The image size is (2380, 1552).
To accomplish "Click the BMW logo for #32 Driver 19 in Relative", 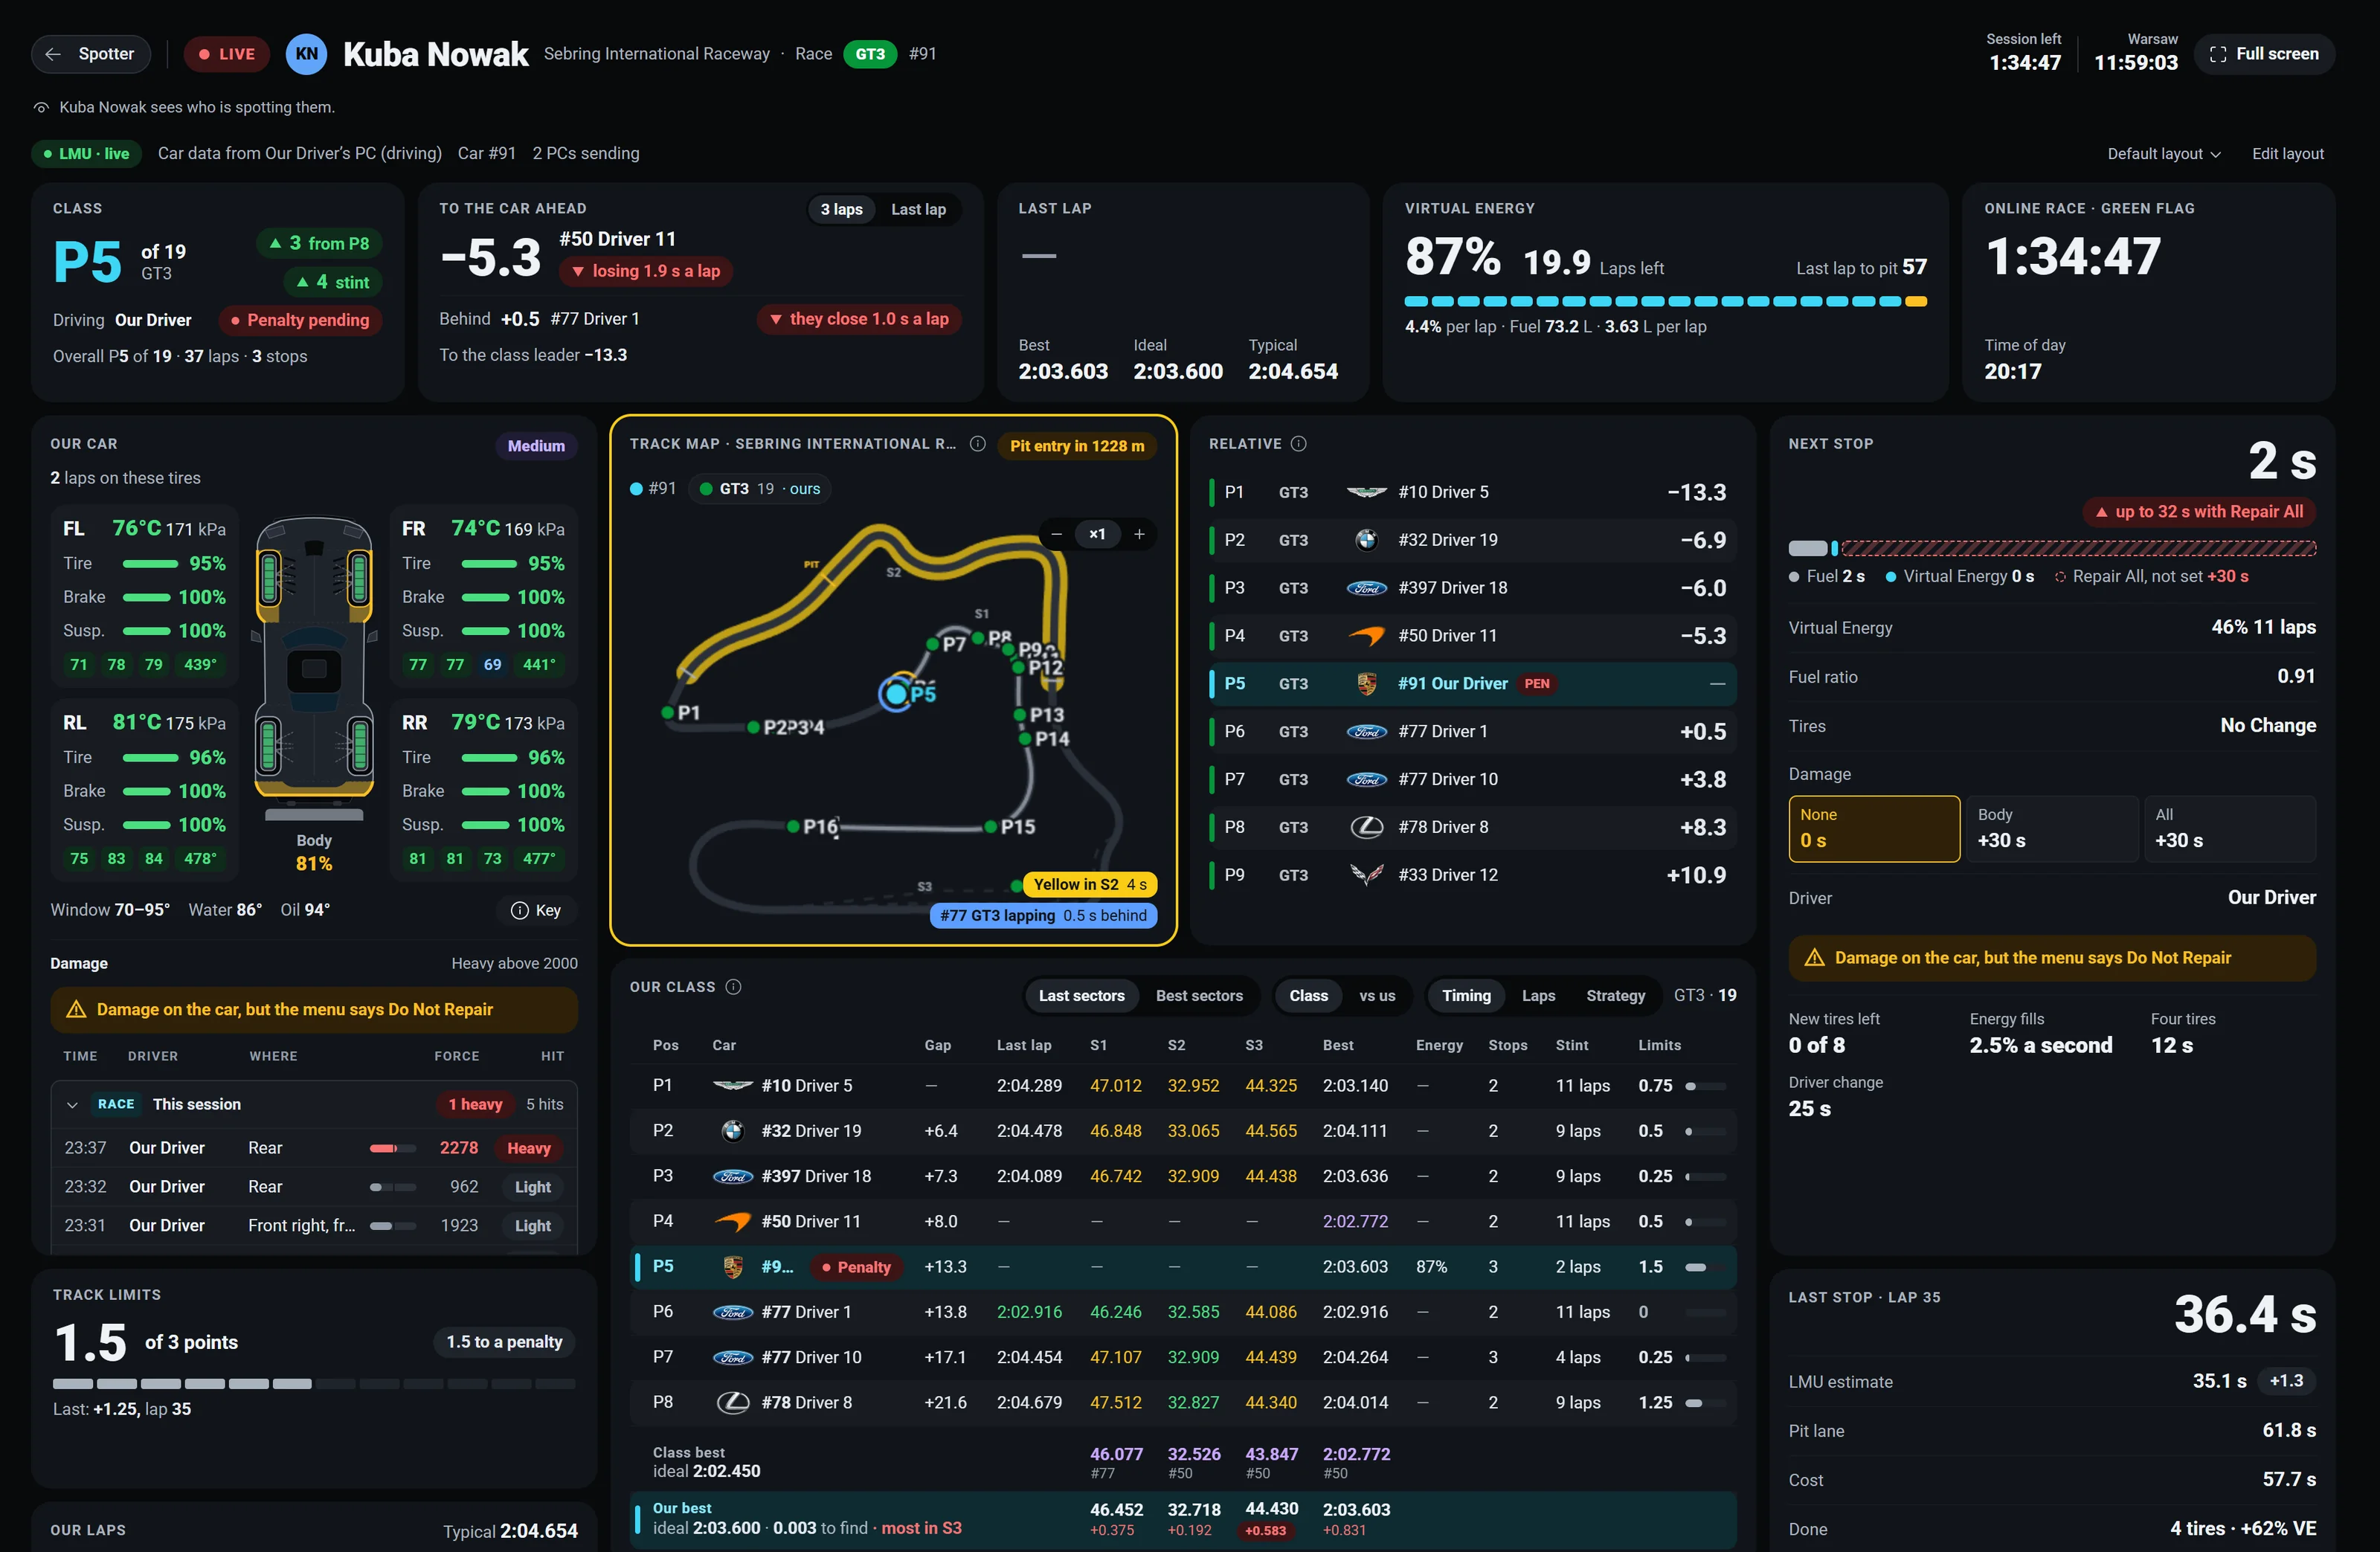I will [1366, 540].
